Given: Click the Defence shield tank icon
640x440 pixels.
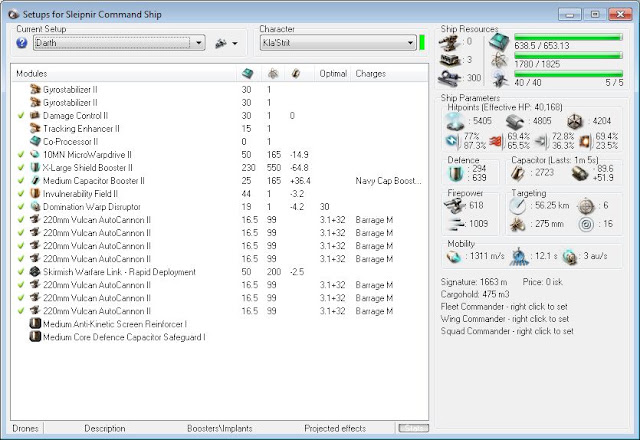Looking at the screenshot, I should click(x=455, y=173).
